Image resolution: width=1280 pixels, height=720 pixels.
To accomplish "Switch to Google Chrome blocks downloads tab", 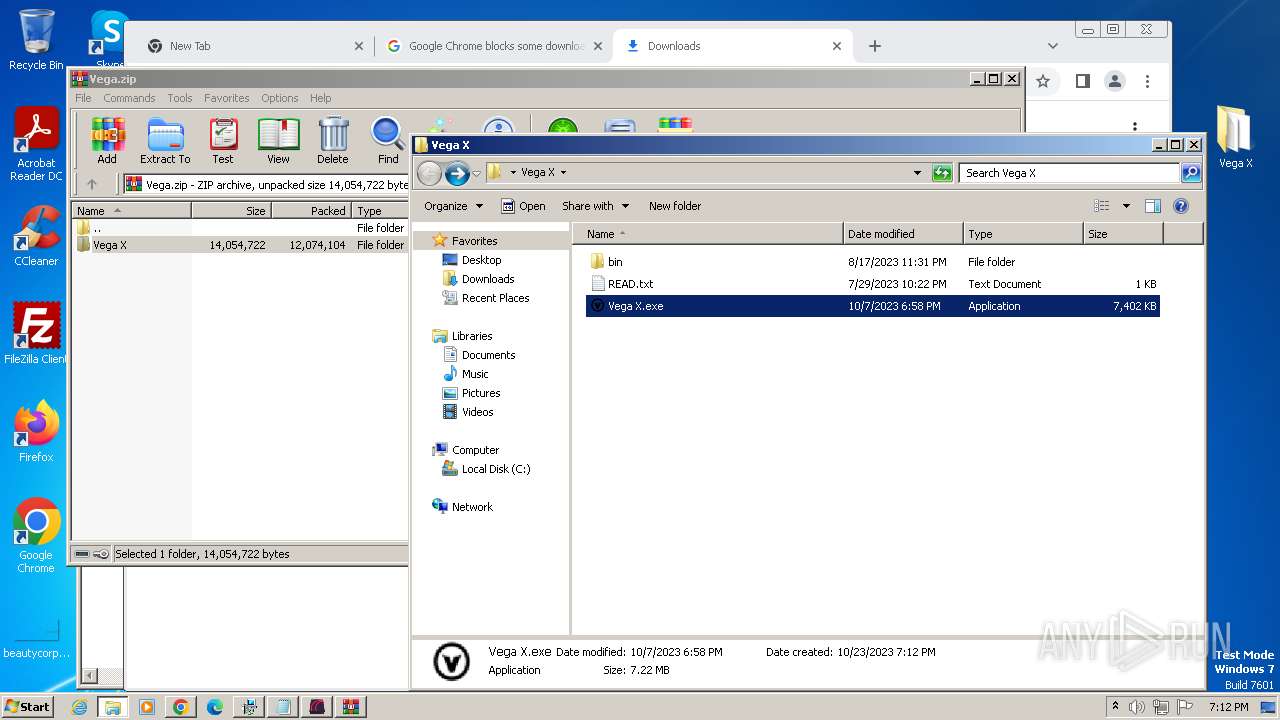I will tap(495, 46).
